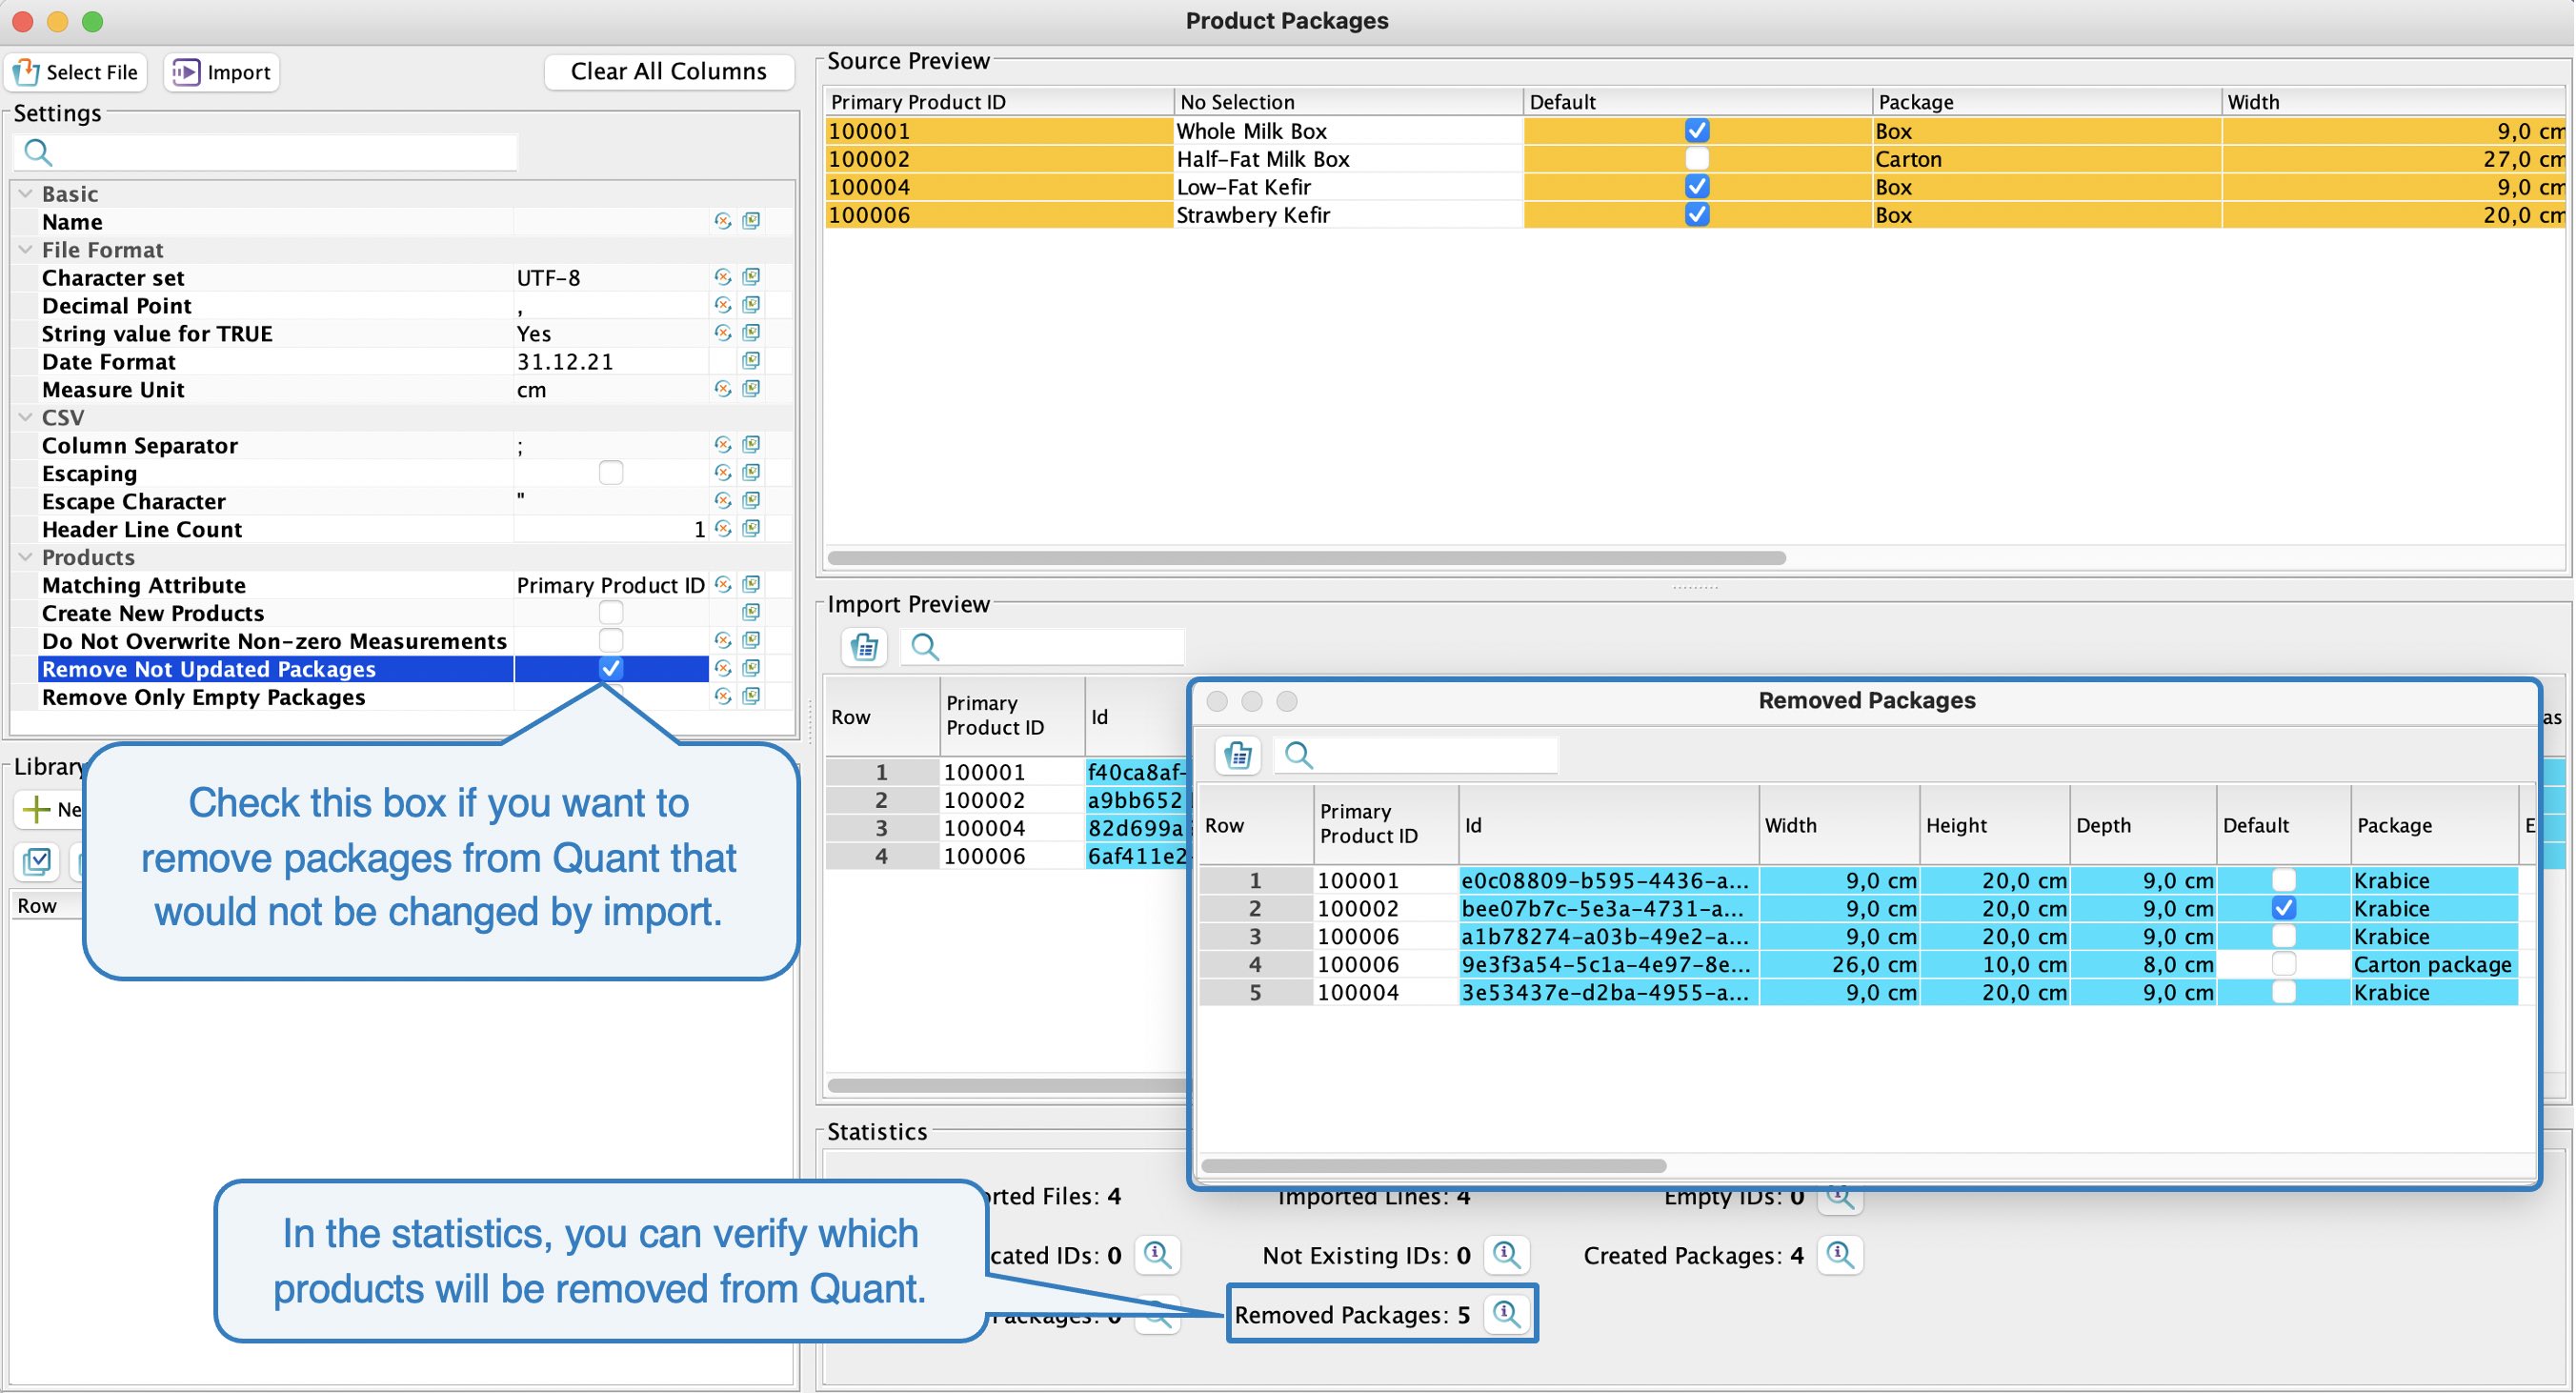Focus the Settings search field
Screen dimensions: 2576x1393
266,152
